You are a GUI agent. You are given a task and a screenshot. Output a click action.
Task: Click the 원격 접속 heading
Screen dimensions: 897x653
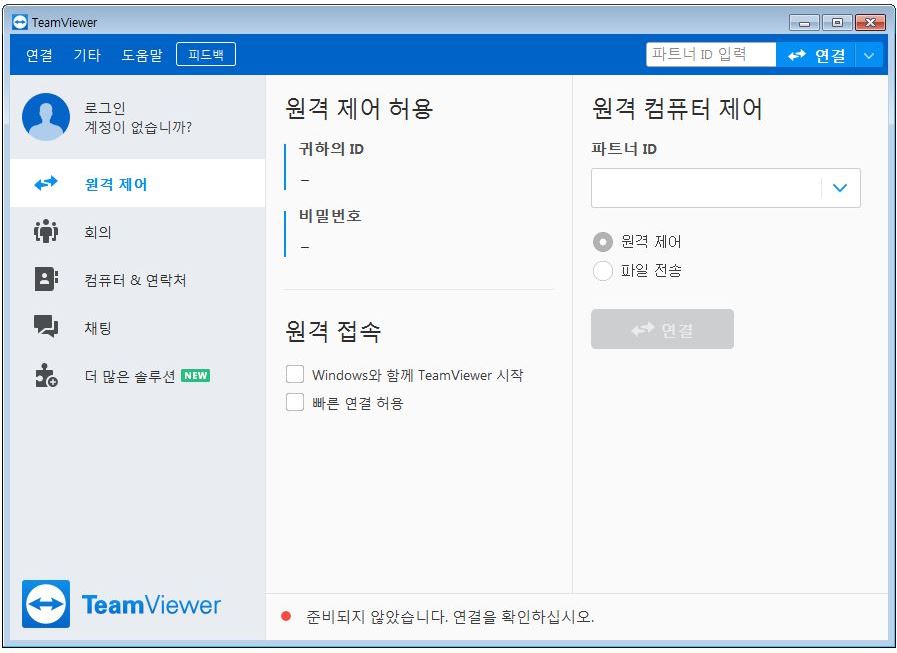pyautogui.click(x=333, y=331)
